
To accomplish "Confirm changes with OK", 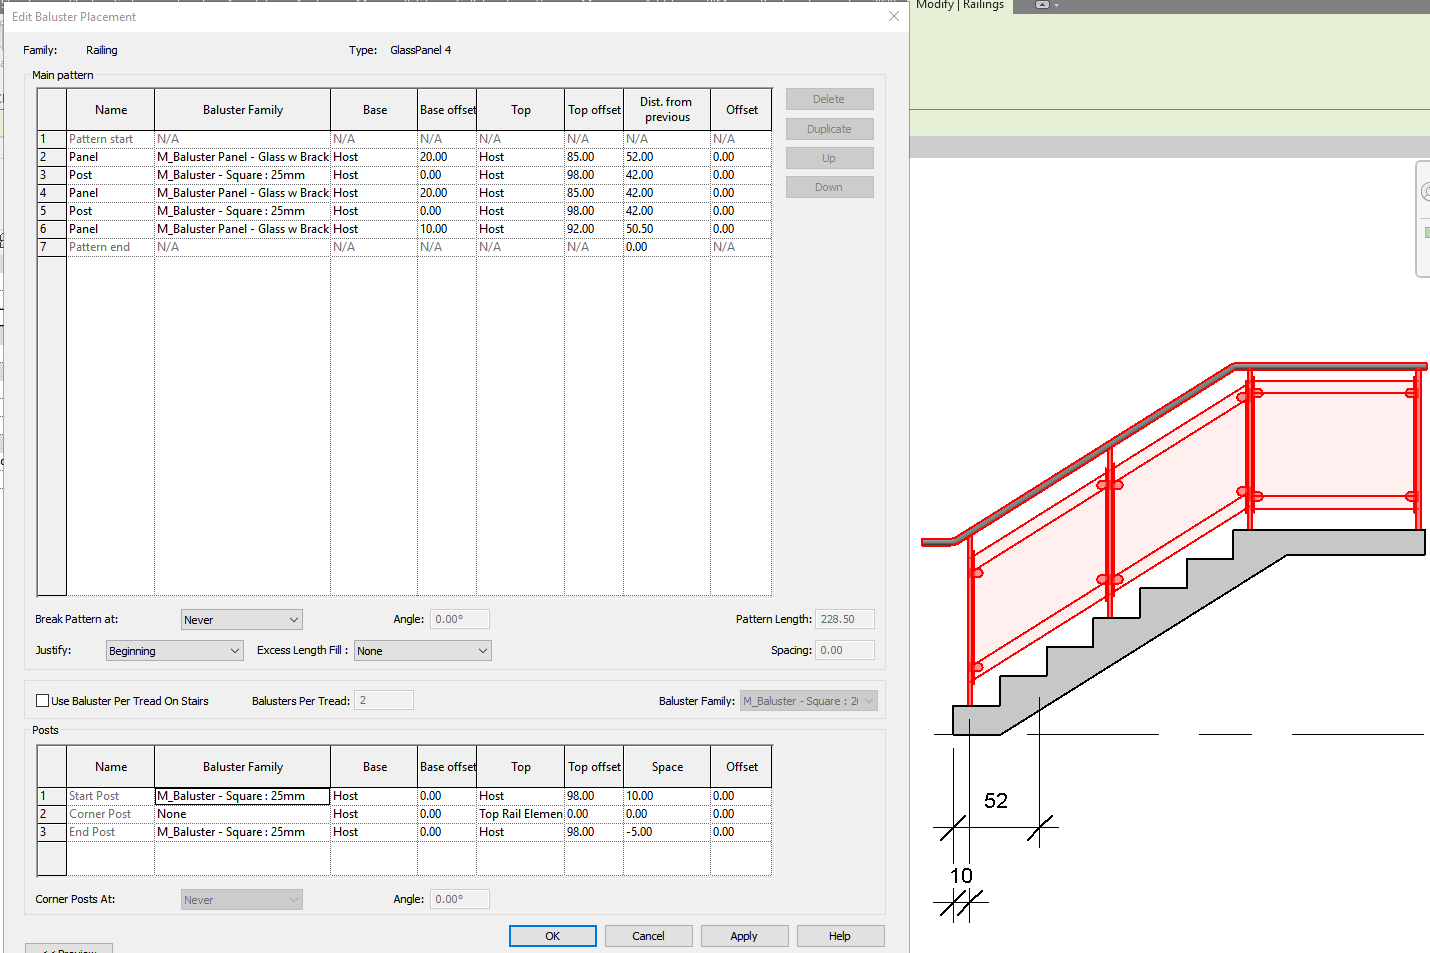I will click(x=552, y=935).
